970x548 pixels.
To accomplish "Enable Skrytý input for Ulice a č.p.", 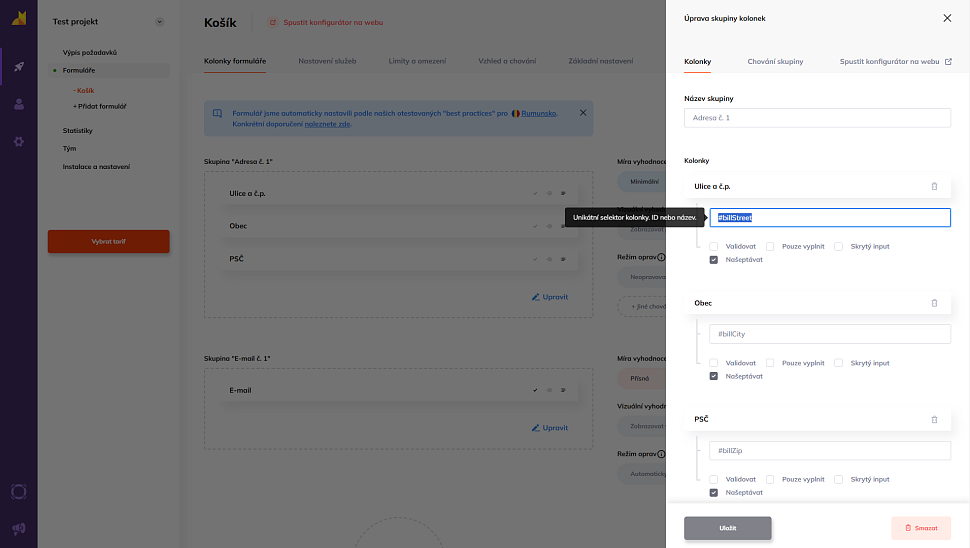I will [838, 246].
